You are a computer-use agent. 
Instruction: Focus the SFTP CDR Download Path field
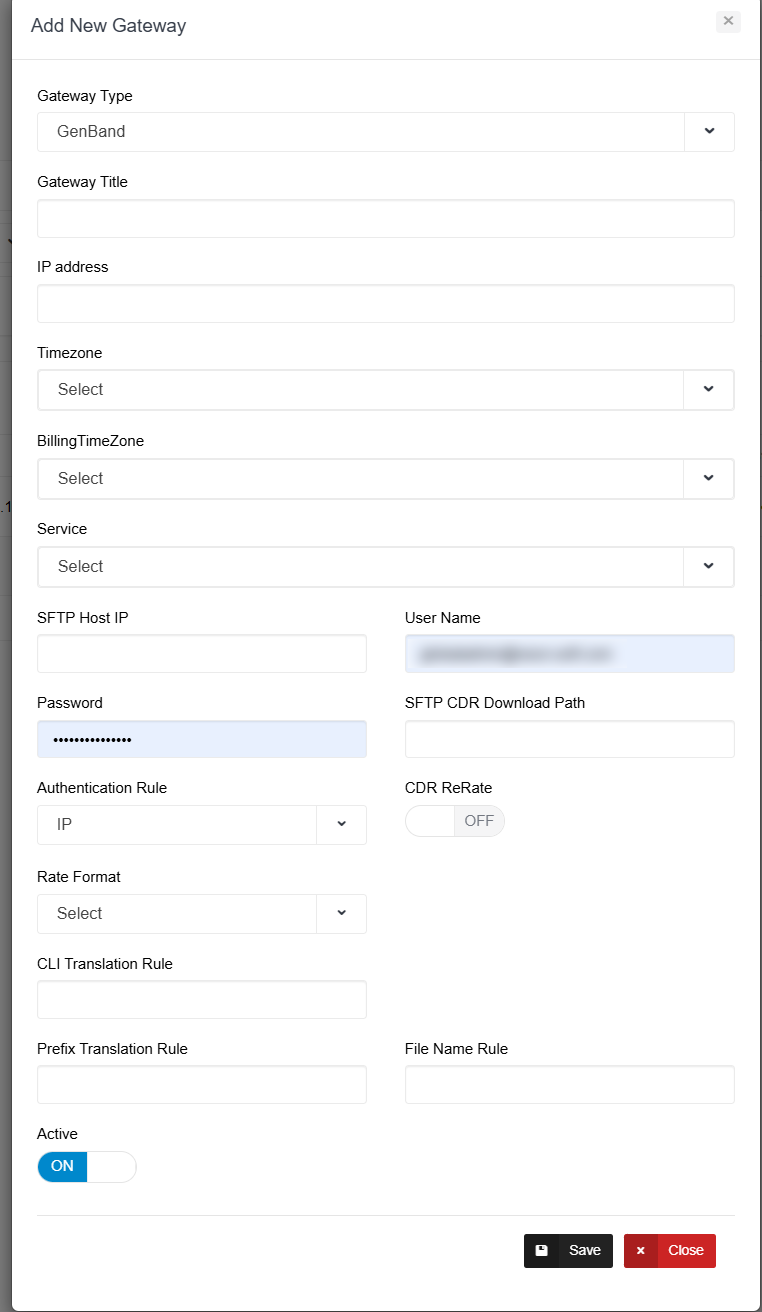point(569,739)
